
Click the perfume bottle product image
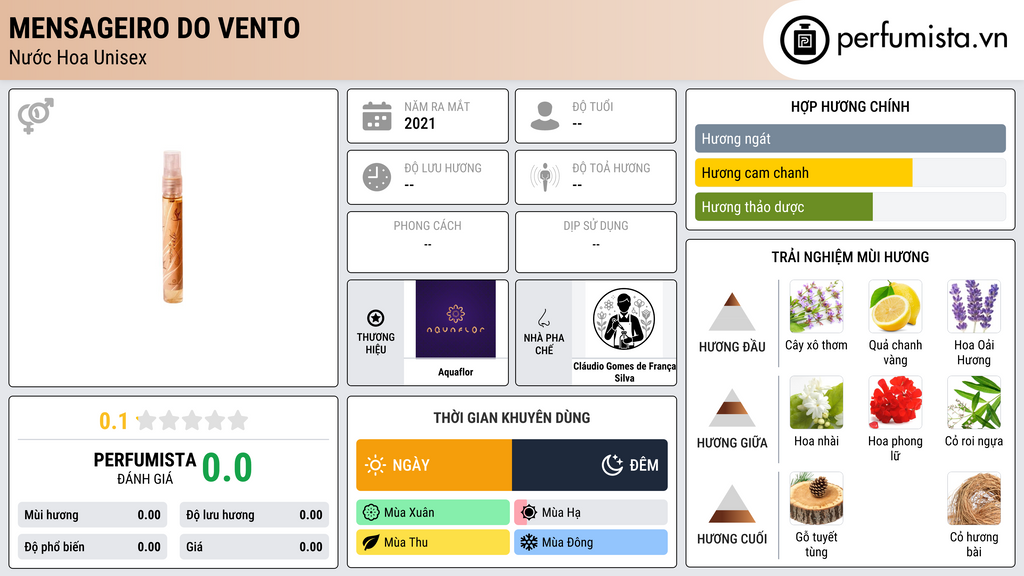tap(172, 227)
